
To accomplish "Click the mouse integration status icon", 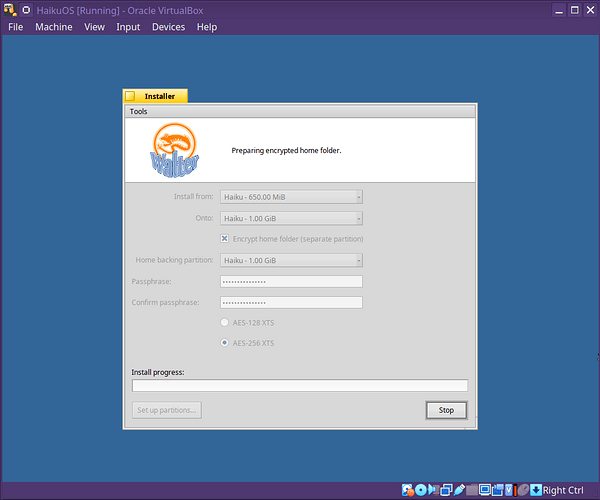I will pyautogui.click(x=523, y=490).
